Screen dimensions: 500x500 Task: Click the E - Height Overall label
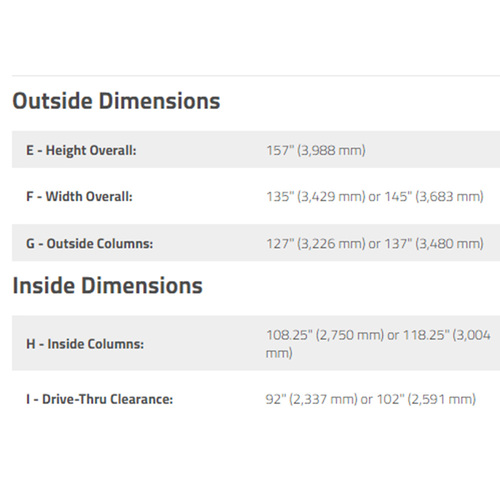81,150
